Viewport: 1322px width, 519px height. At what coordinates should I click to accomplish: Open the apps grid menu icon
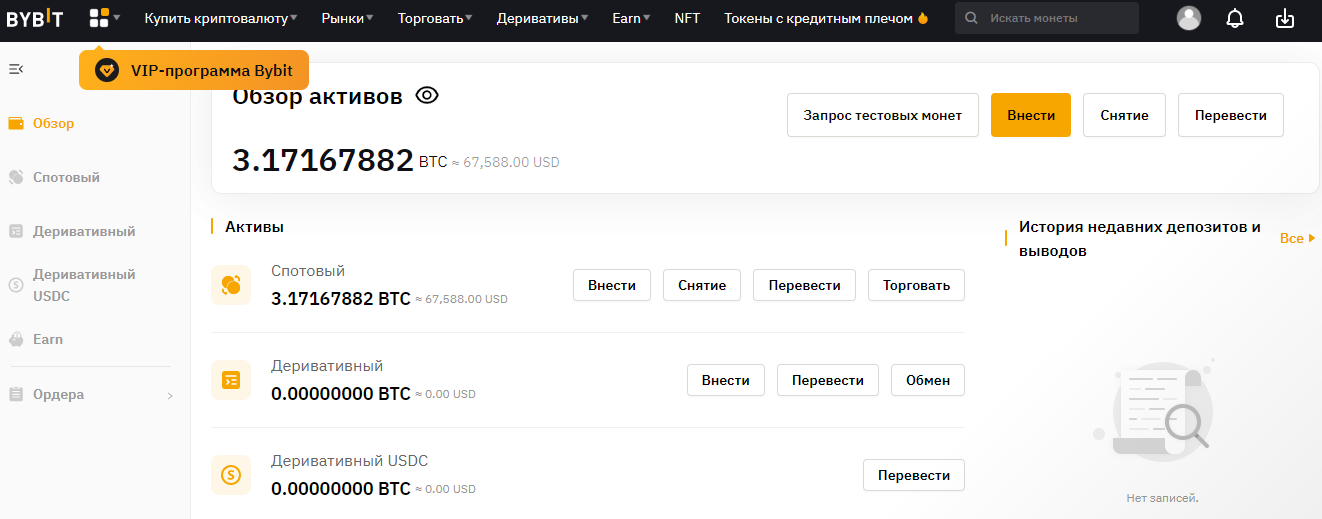99,18
